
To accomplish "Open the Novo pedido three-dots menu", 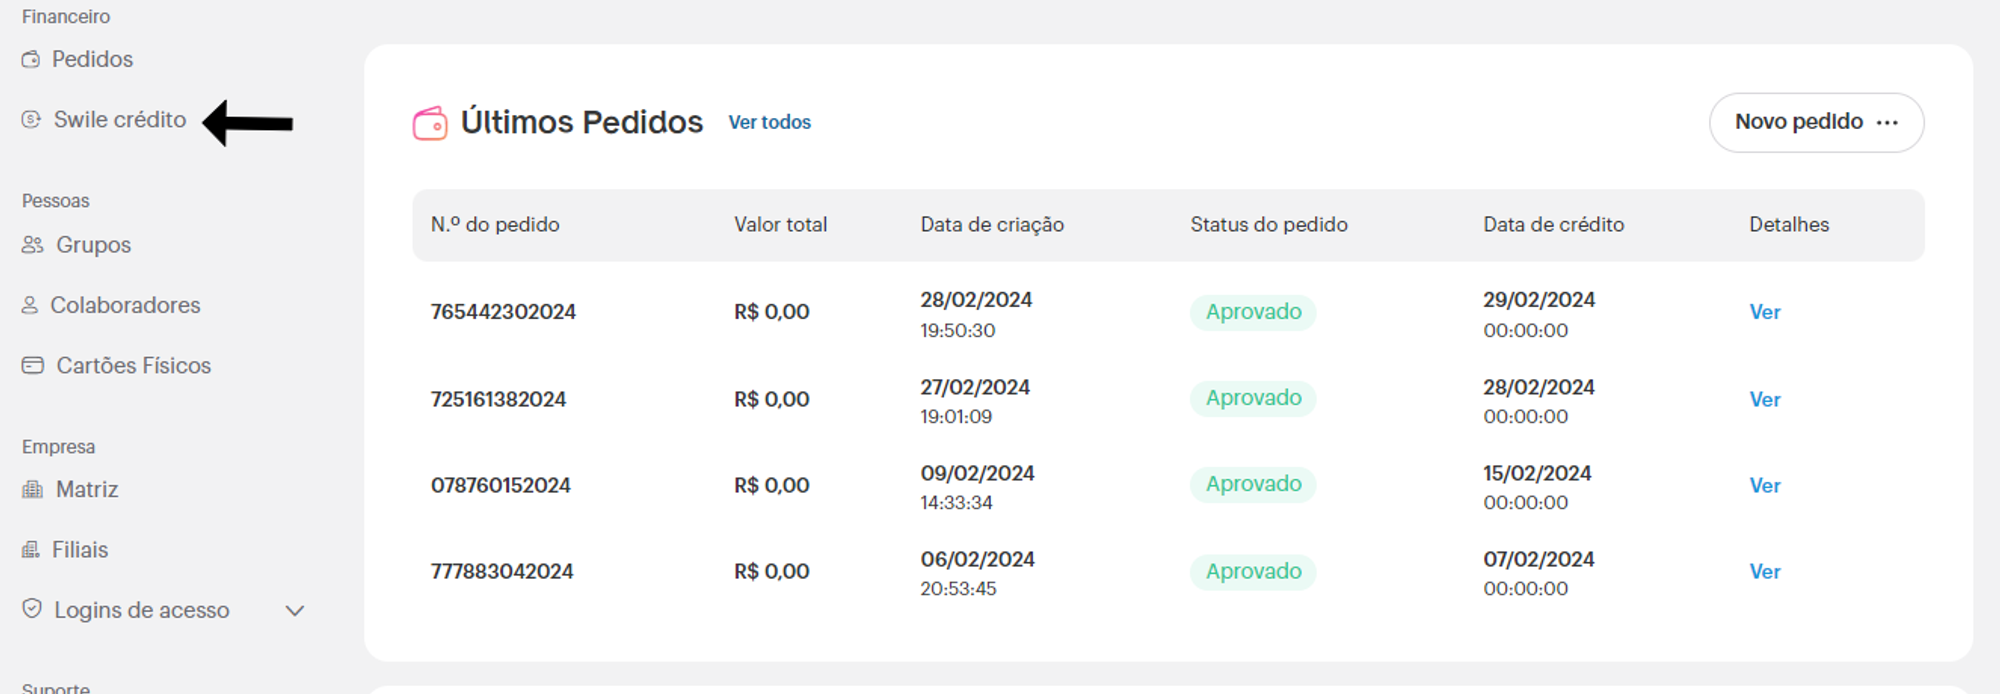I will pyautogui.click(x=1887, y=122).
